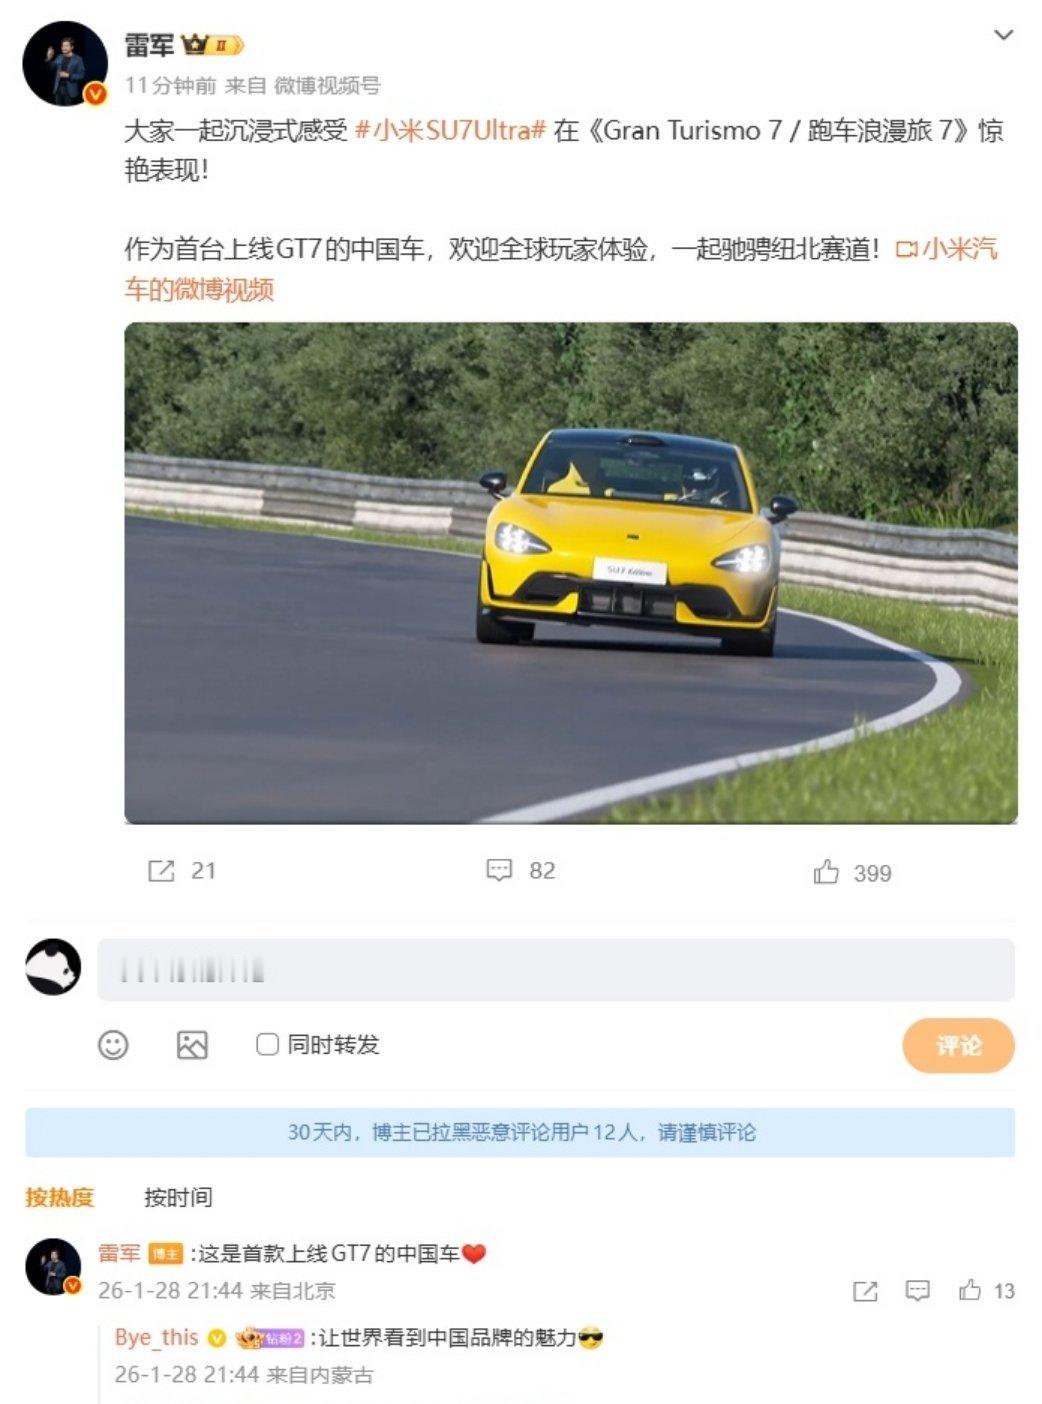Open 雷军's profile avatar at the top

coord(65,63)
